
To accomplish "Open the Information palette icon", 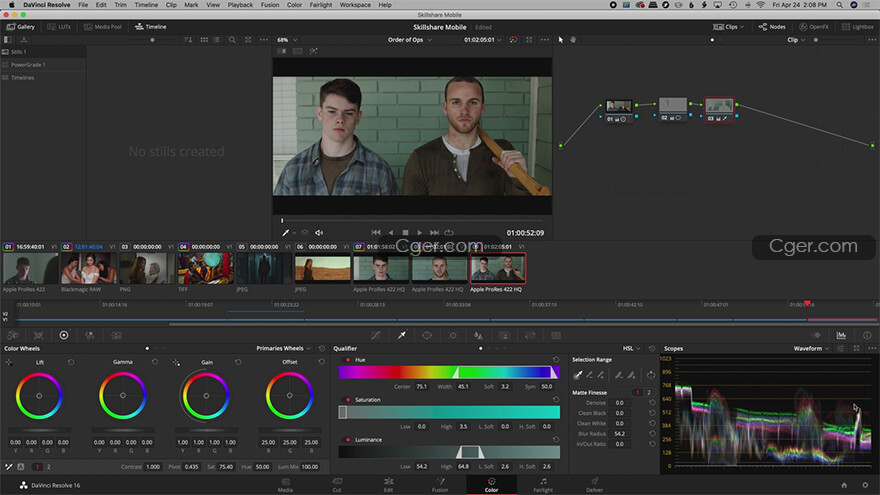I will 867,335.
